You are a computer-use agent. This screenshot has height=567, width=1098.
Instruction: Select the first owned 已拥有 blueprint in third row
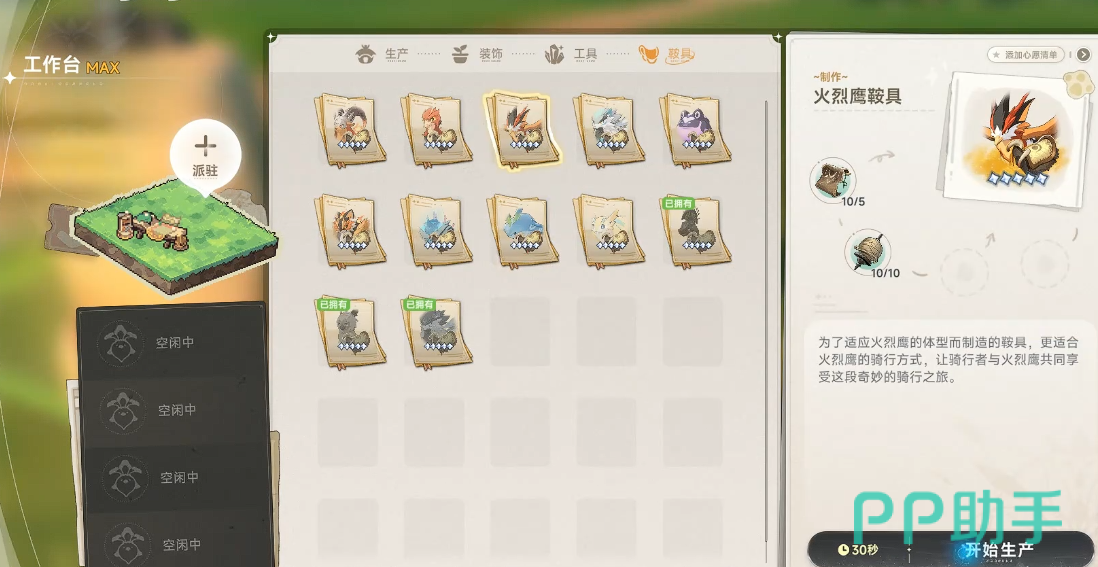pos(350,332)
